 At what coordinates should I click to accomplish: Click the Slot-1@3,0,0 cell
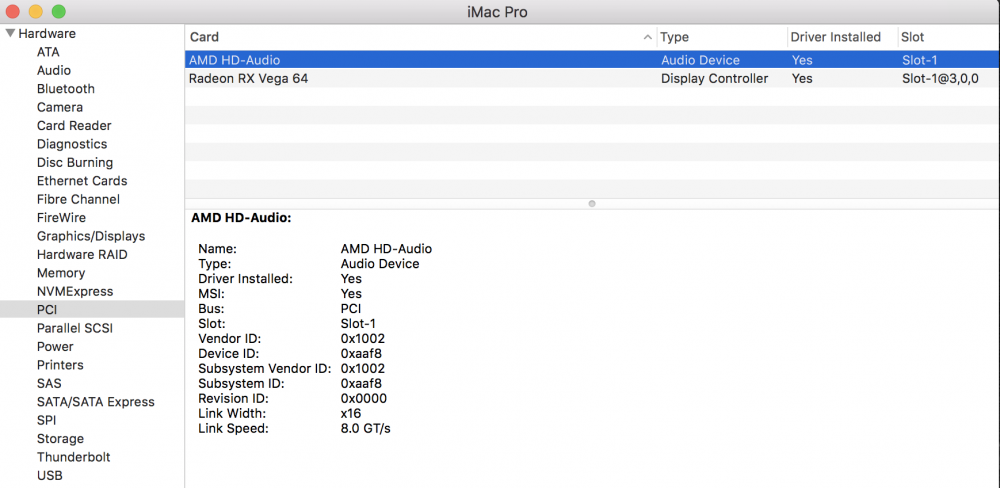point(940,78)
